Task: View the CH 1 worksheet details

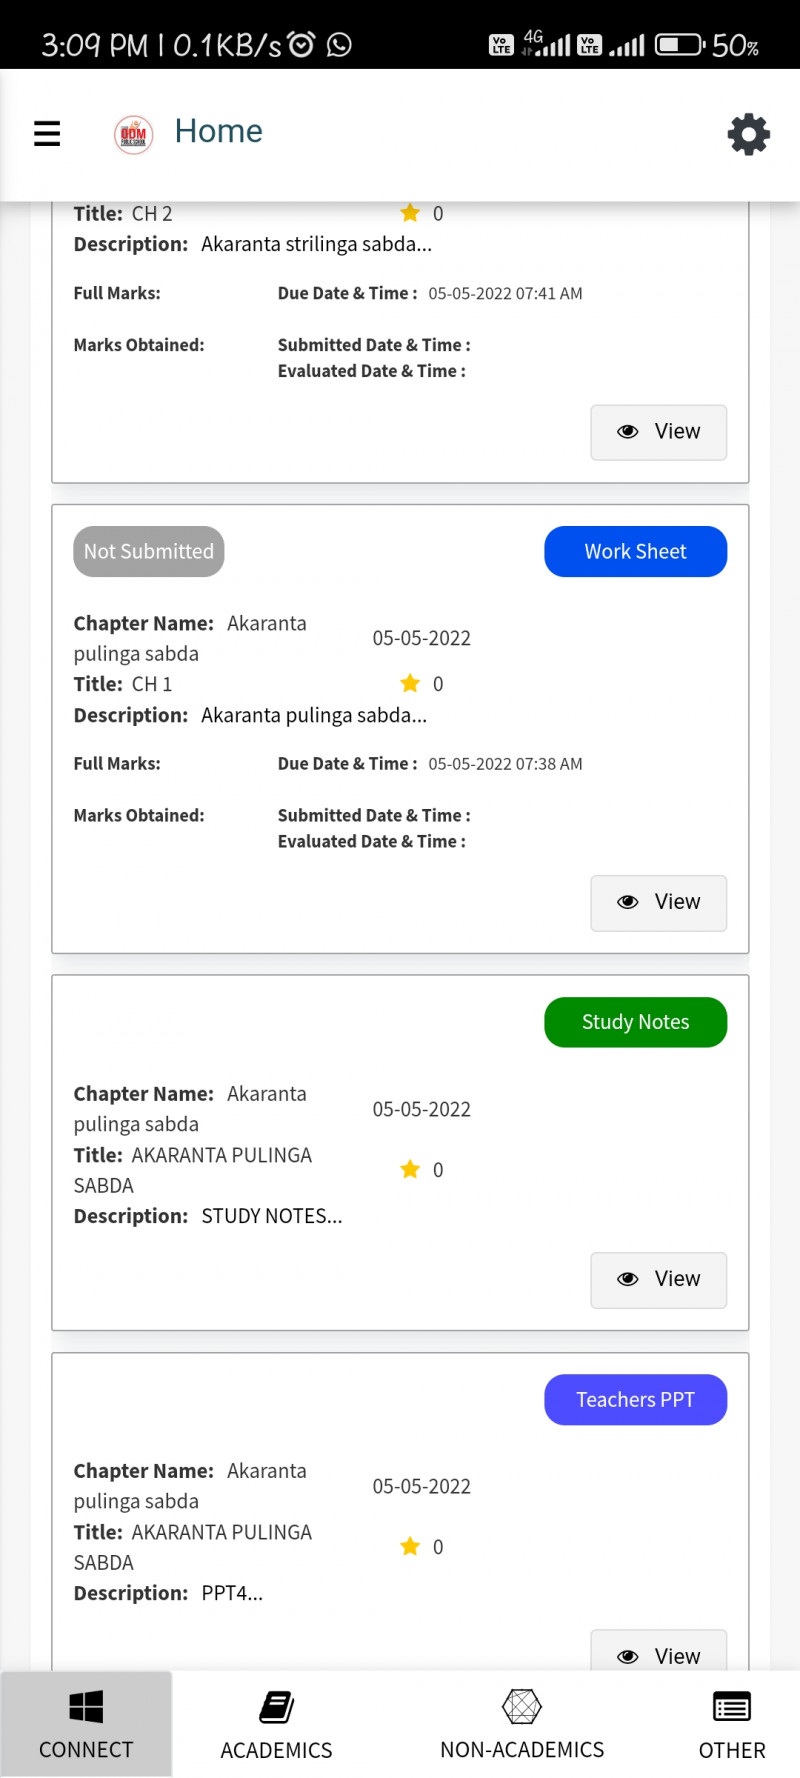Action: 658,903
